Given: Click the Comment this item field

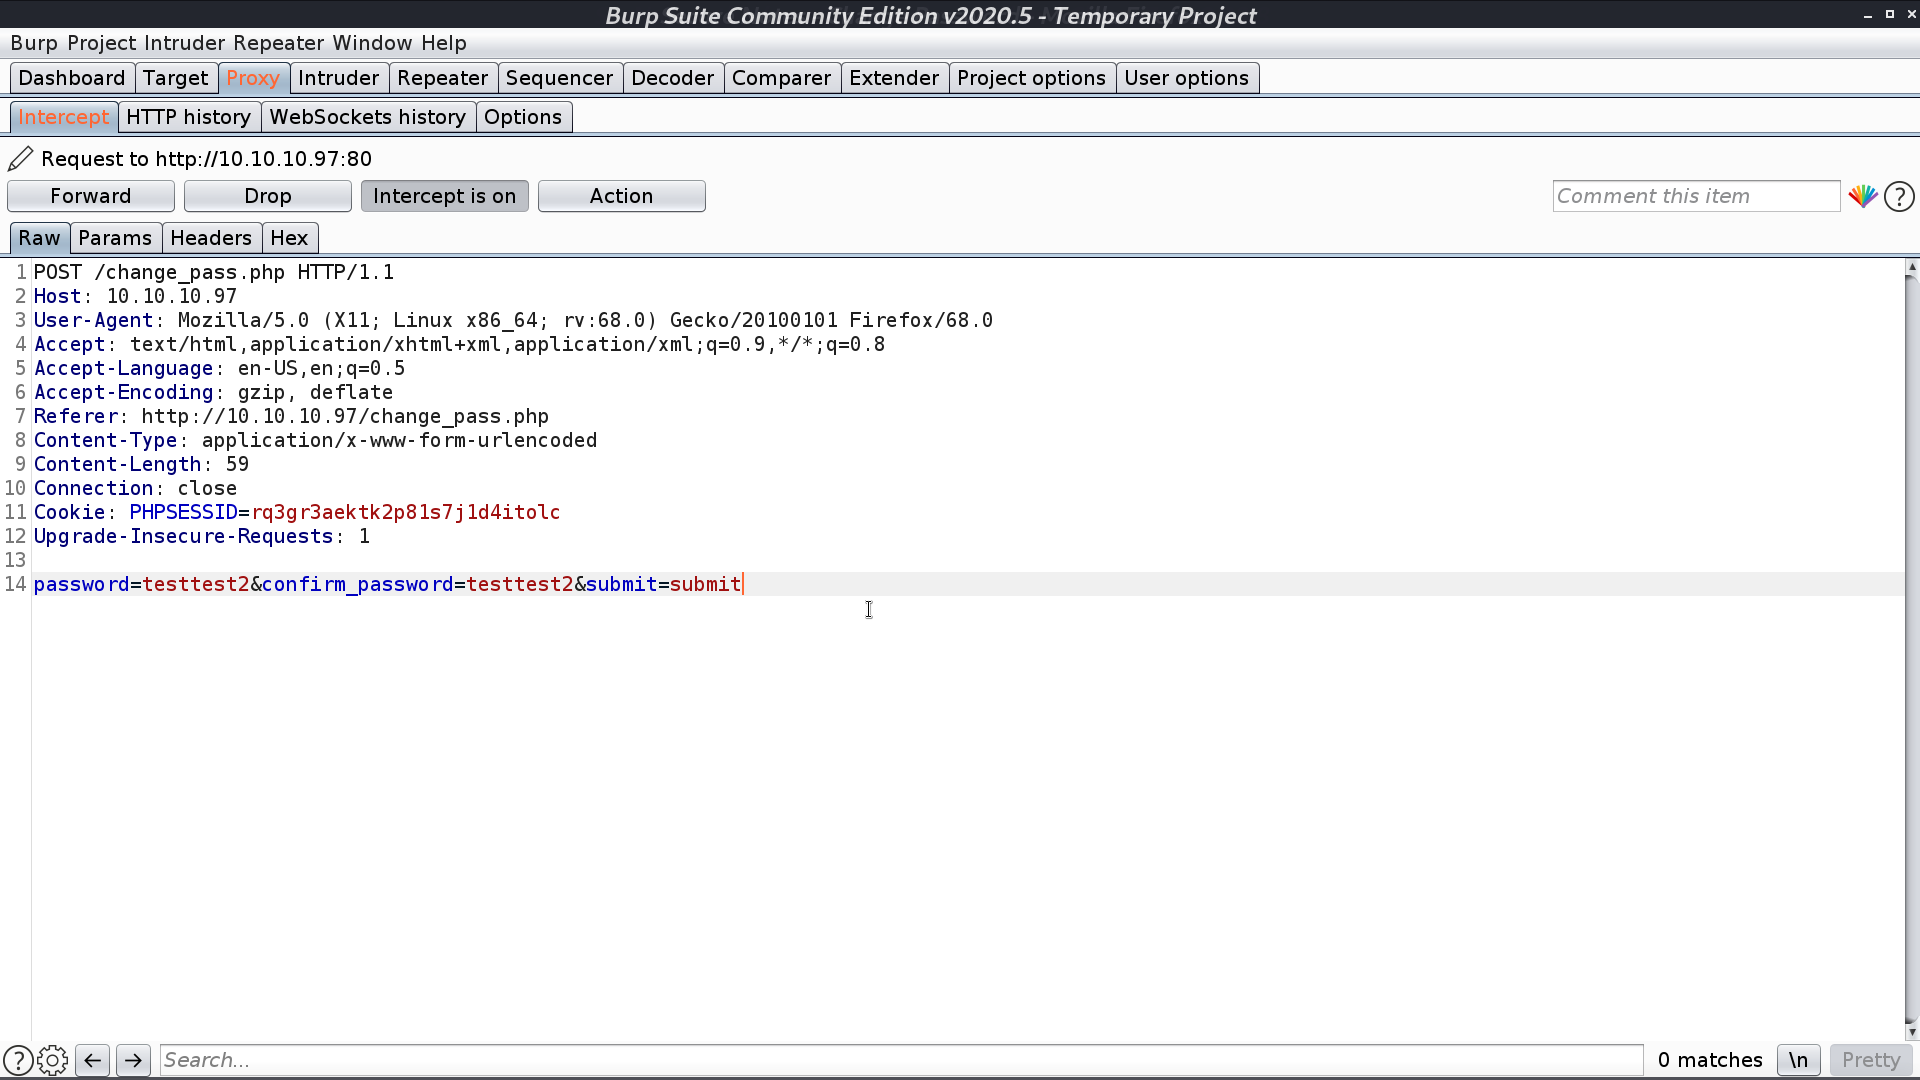Looking at the screenshot, I should coord(1696,196).
